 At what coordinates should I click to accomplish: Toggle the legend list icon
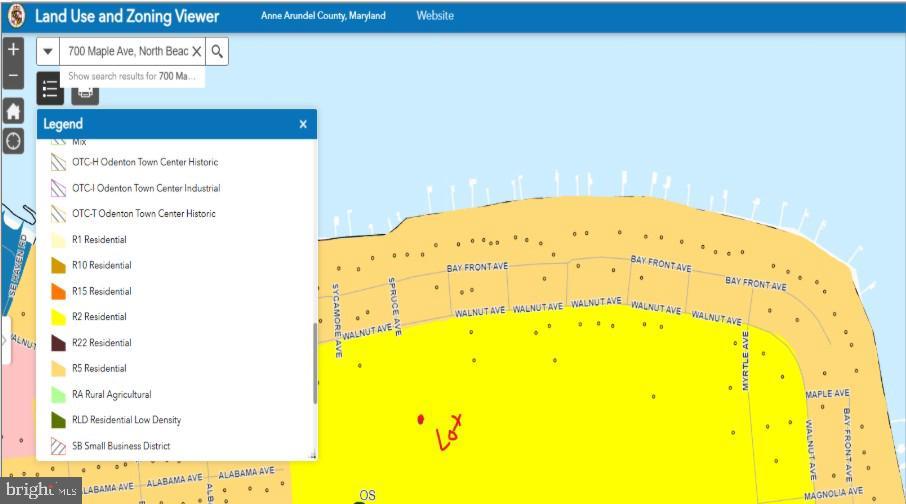click(50, 89)
